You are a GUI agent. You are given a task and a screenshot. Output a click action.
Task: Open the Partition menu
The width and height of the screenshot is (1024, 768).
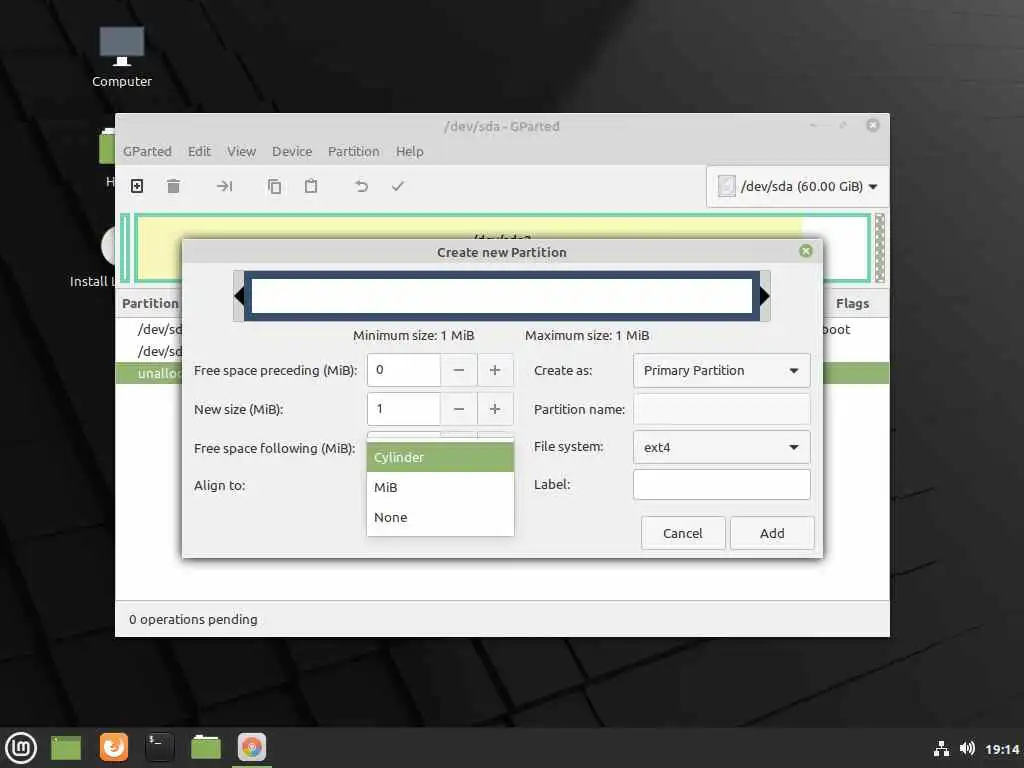pyautogui.click(x=353, y=152)
